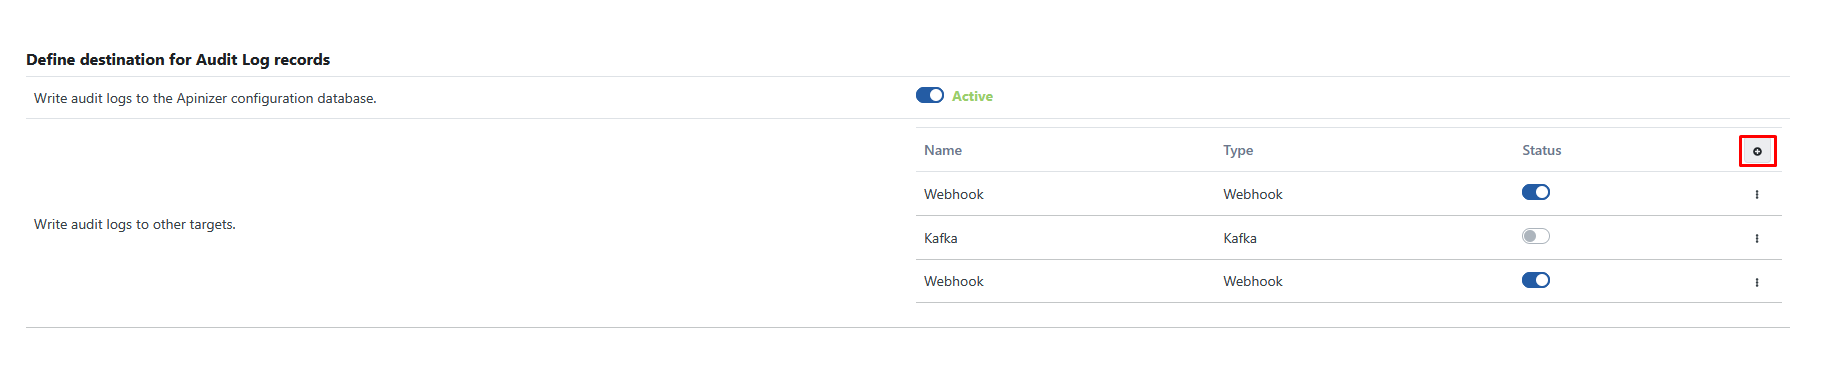Disable writing audit logs to Apinizer database
Viewport: 1821px width, 367px height.
pos(930,95)
